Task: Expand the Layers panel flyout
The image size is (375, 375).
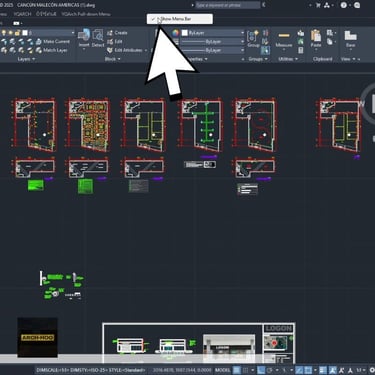Action: click(26, 59)
